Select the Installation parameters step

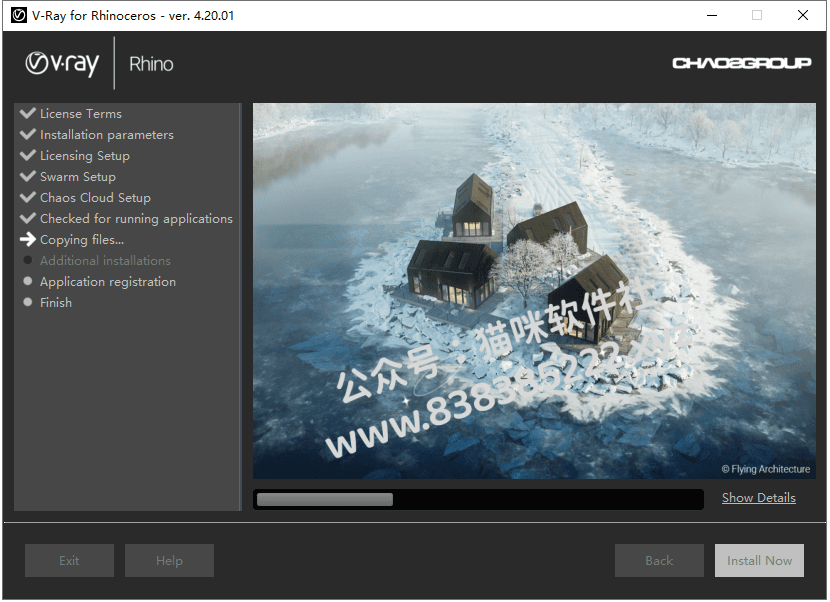[107, 135]
